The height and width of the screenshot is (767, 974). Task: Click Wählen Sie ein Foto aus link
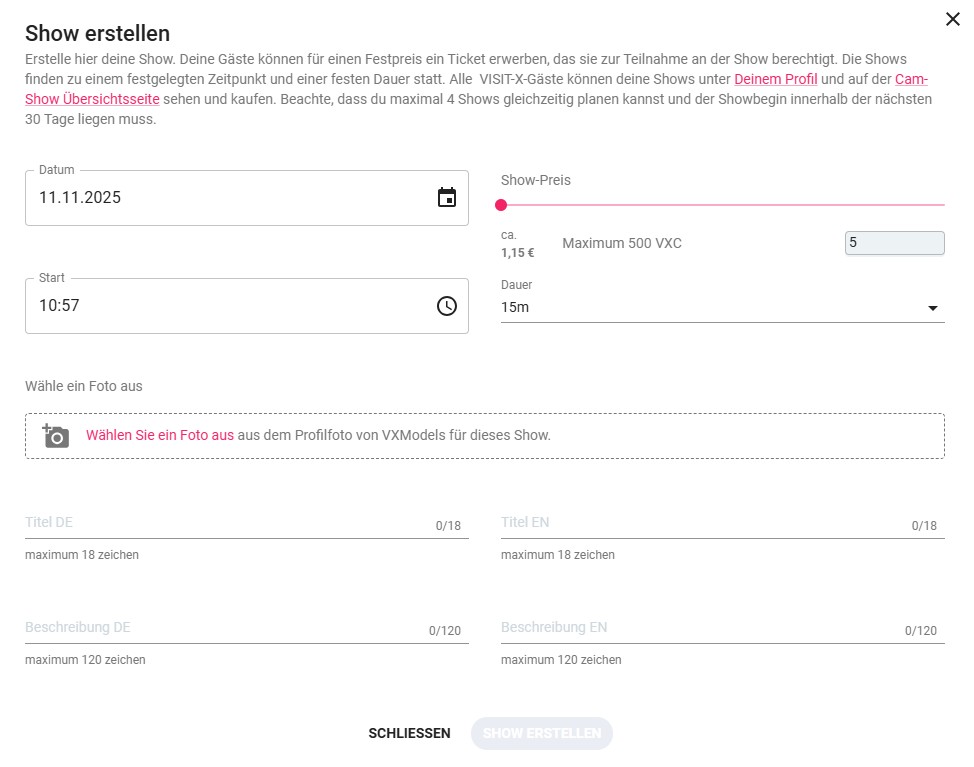(160, 435)
